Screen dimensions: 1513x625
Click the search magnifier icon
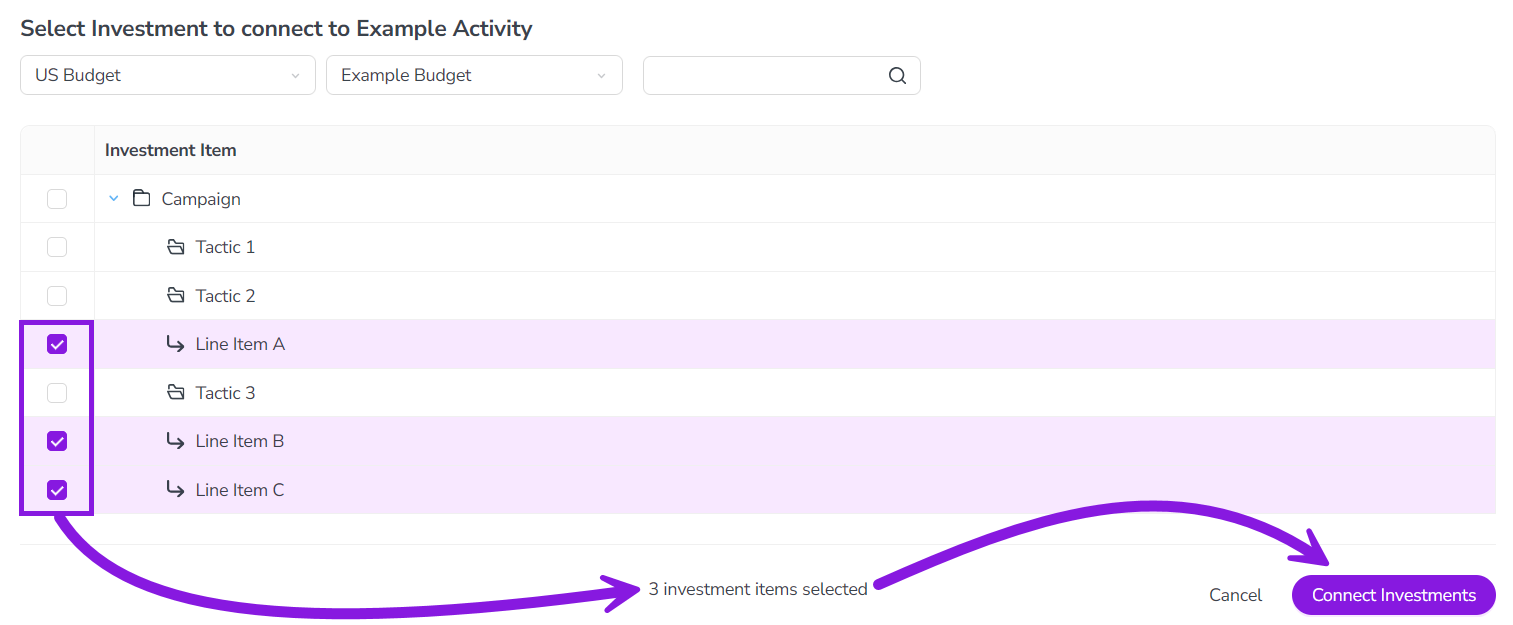897,76
